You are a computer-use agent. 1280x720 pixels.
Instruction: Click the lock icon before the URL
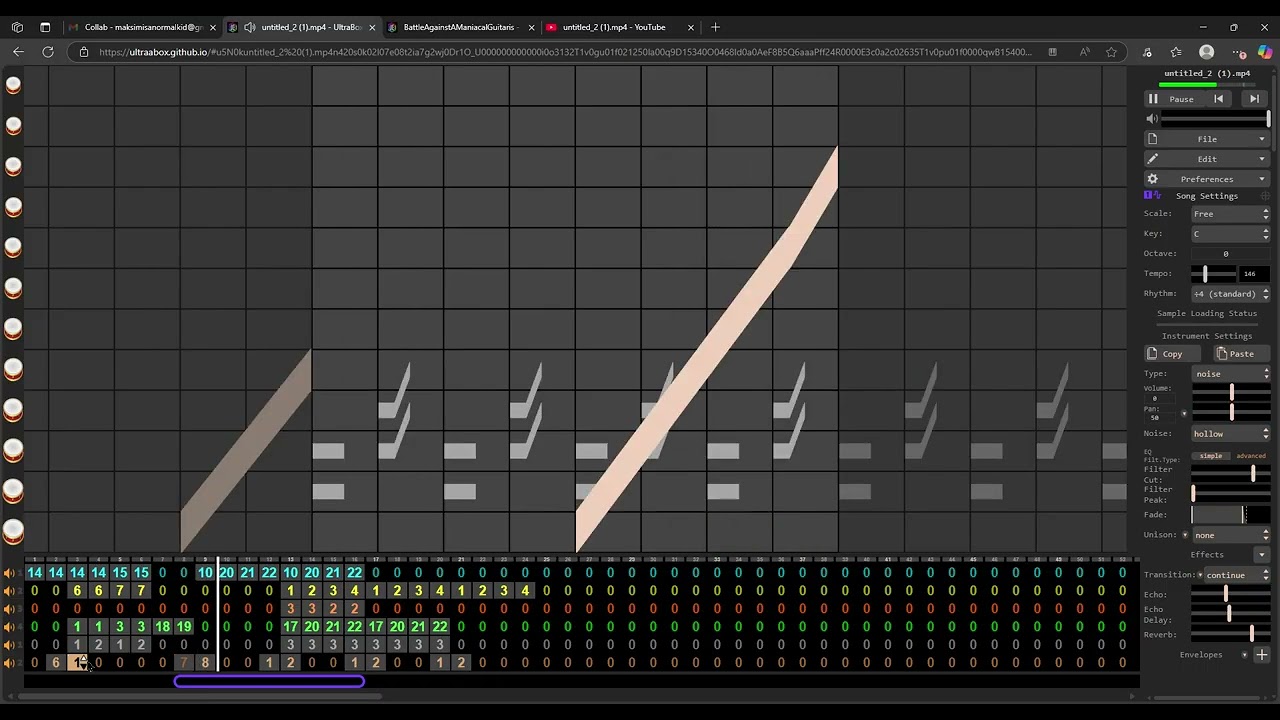[x=84, y=52]
